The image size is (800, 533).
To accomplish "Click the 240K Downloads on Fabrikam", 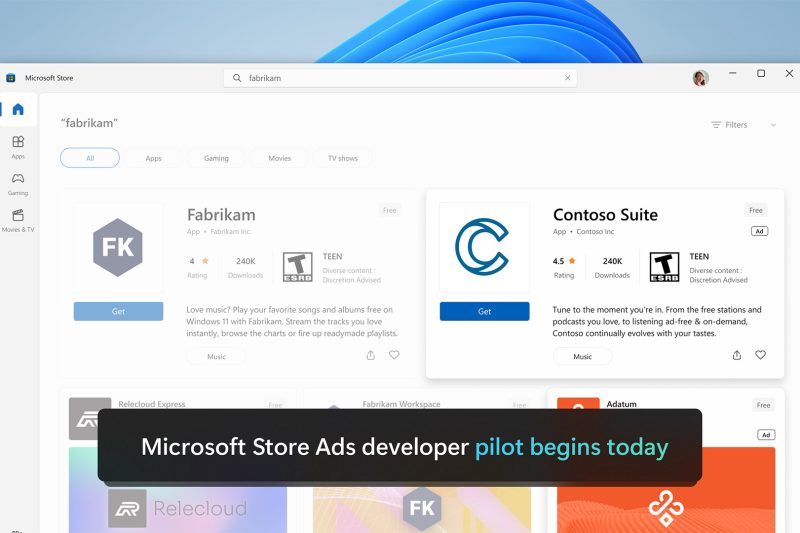I will tap(245, 267).
